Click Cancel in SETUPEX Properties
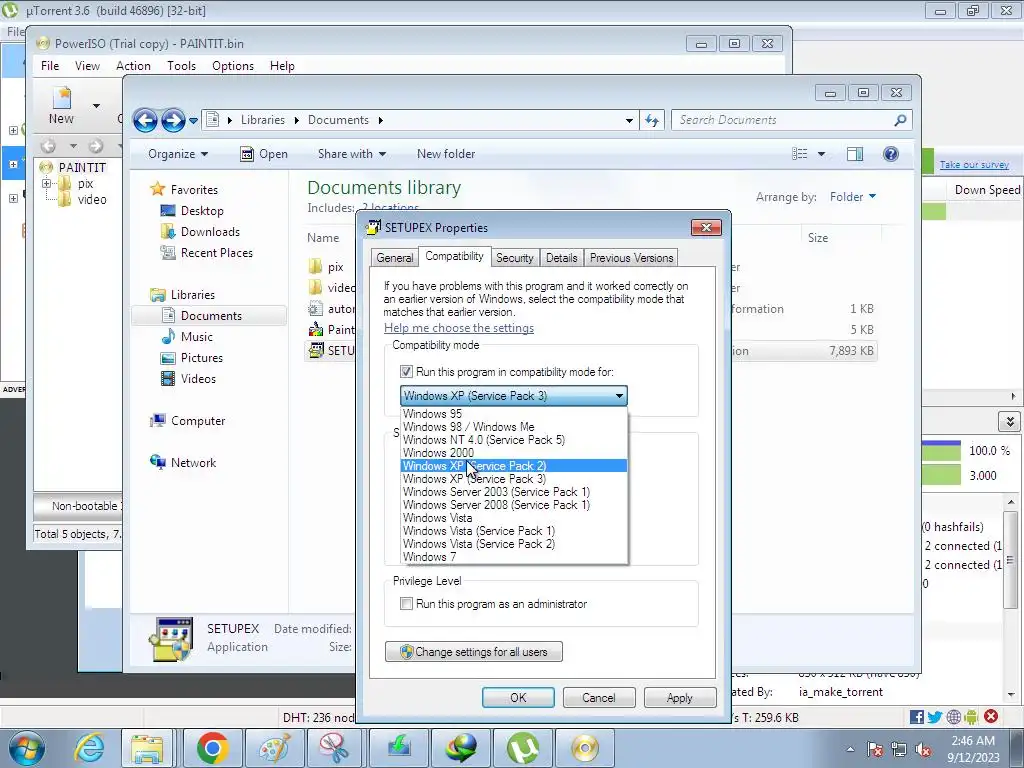 coord(598,697)
